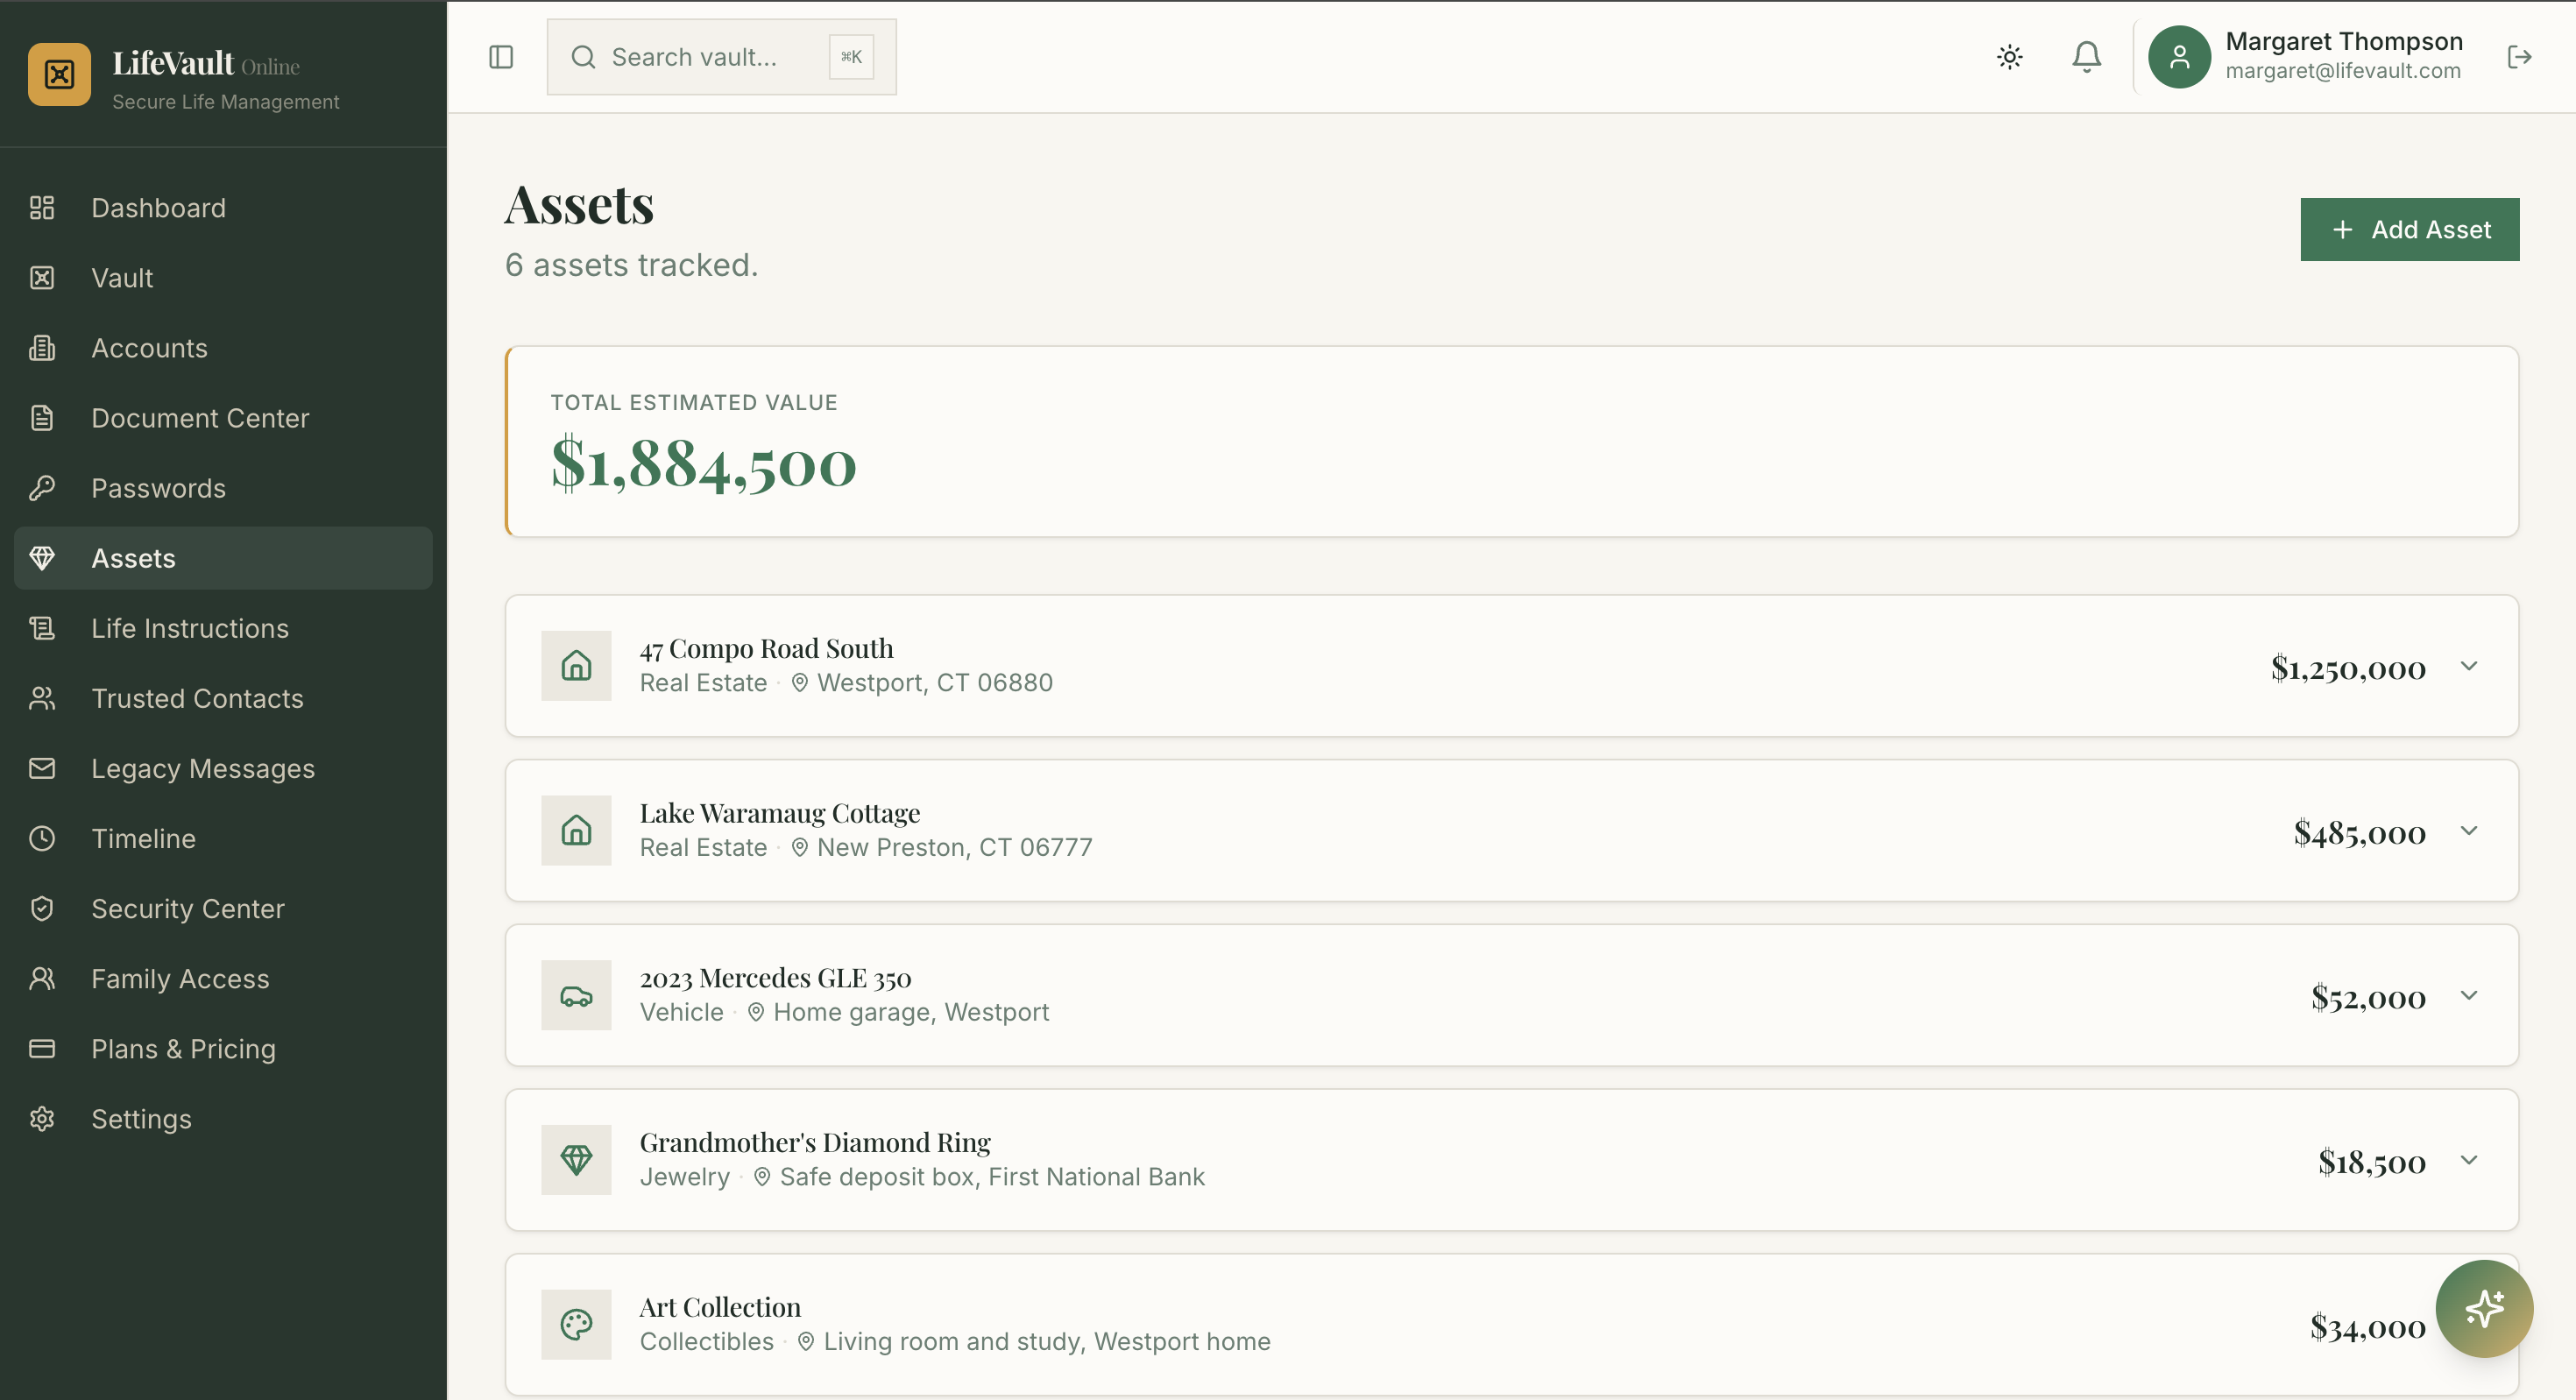Click the AI sparkle assistant icon

tap(2485, 1308)
